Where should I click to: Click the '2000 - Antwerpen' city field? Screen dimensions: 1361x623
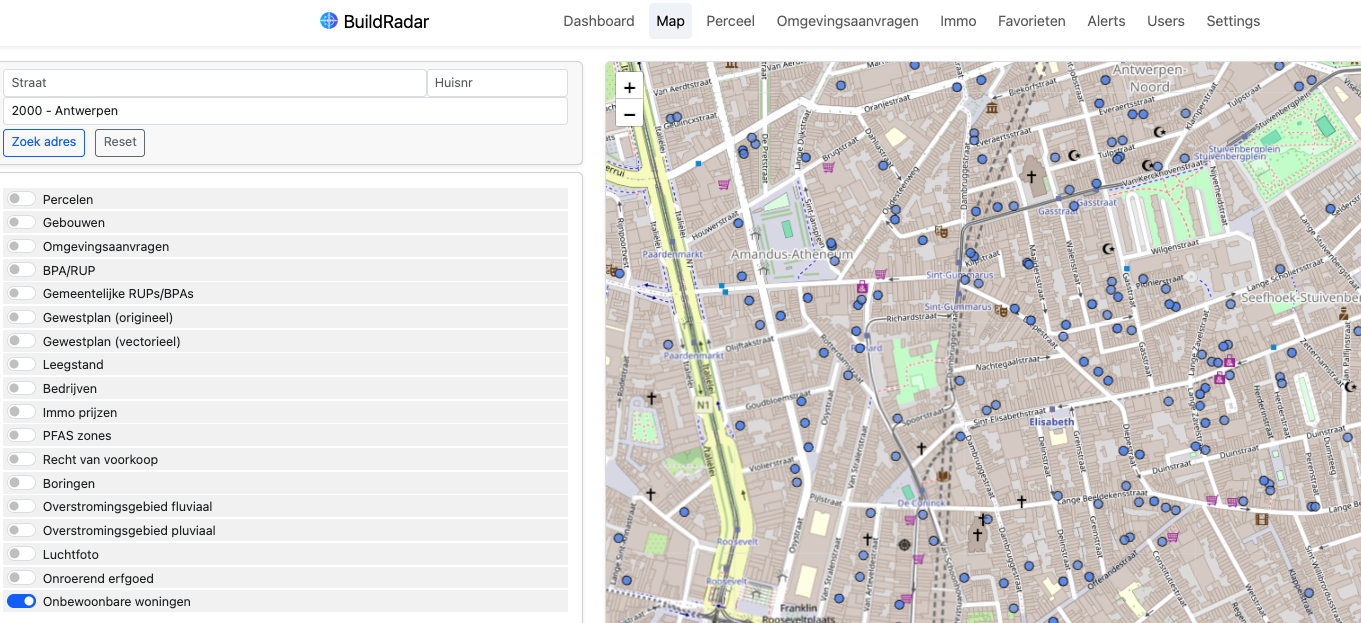click(x=285, y=111)
